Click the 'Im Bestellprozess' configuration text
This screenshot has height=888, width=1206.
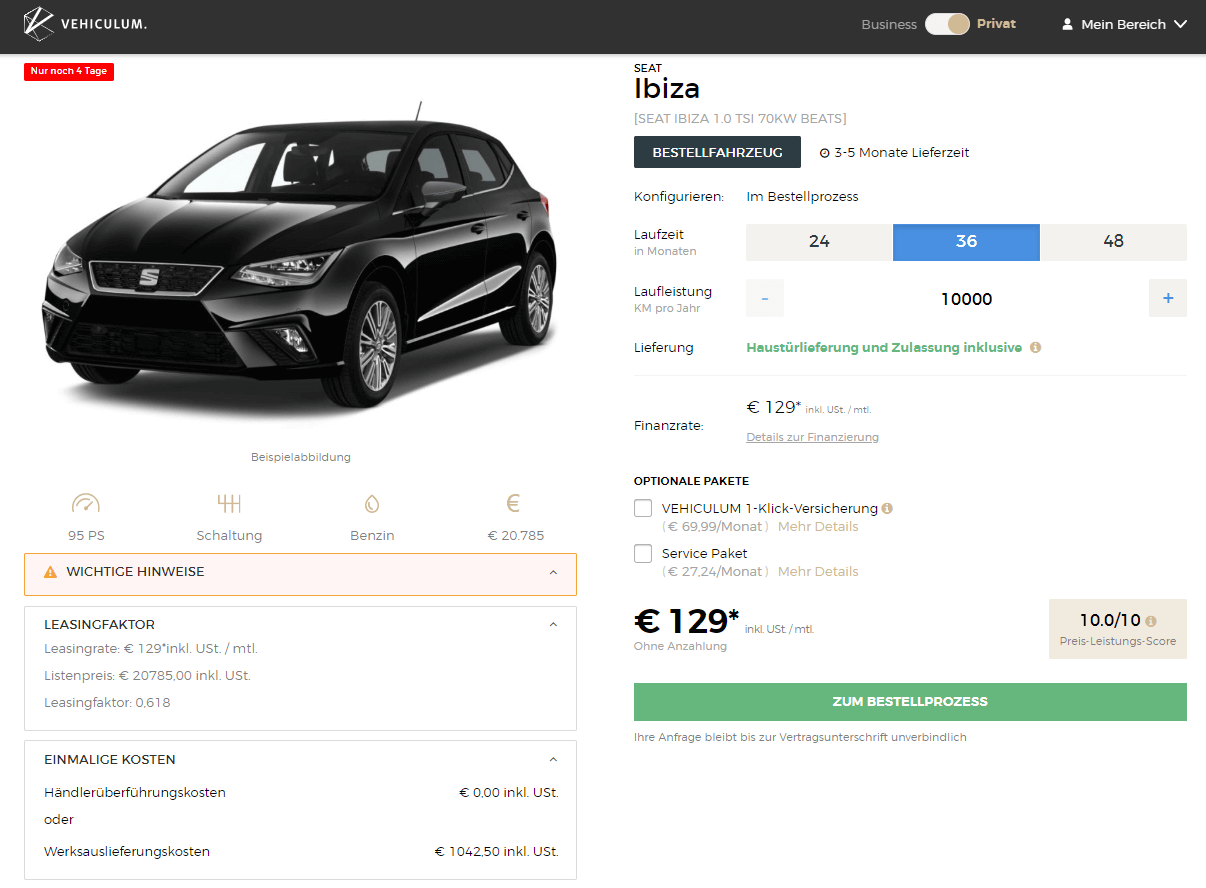(x=802, y=197)
